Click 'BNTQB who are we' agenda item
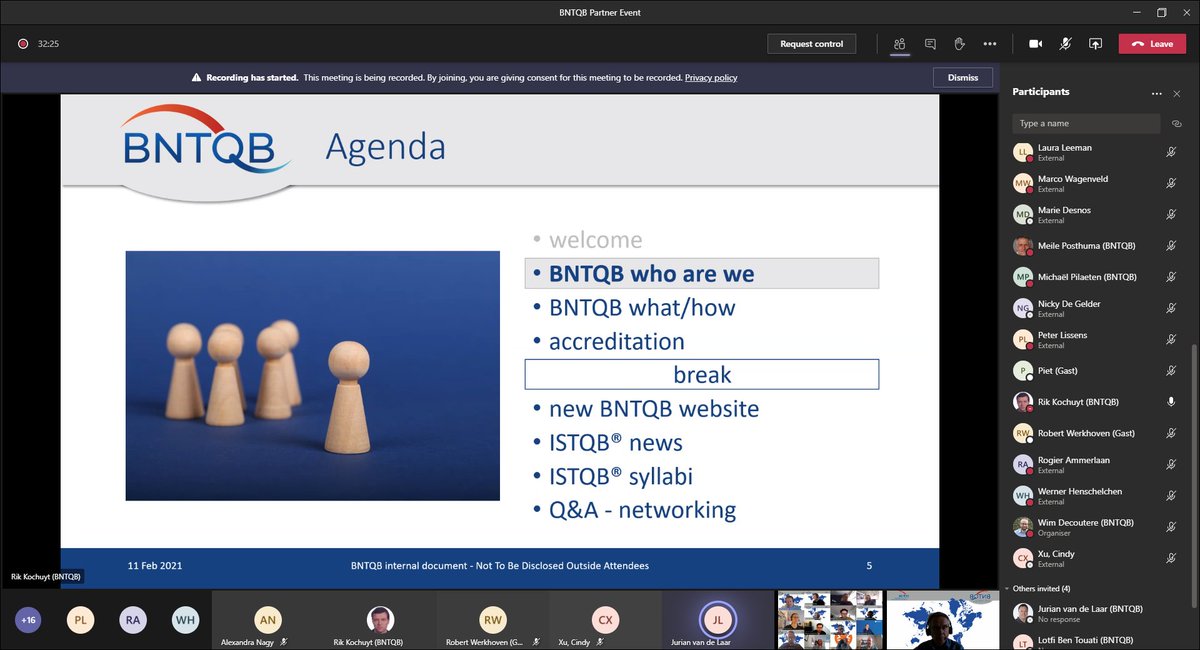1200x650 pixels. 702,274
